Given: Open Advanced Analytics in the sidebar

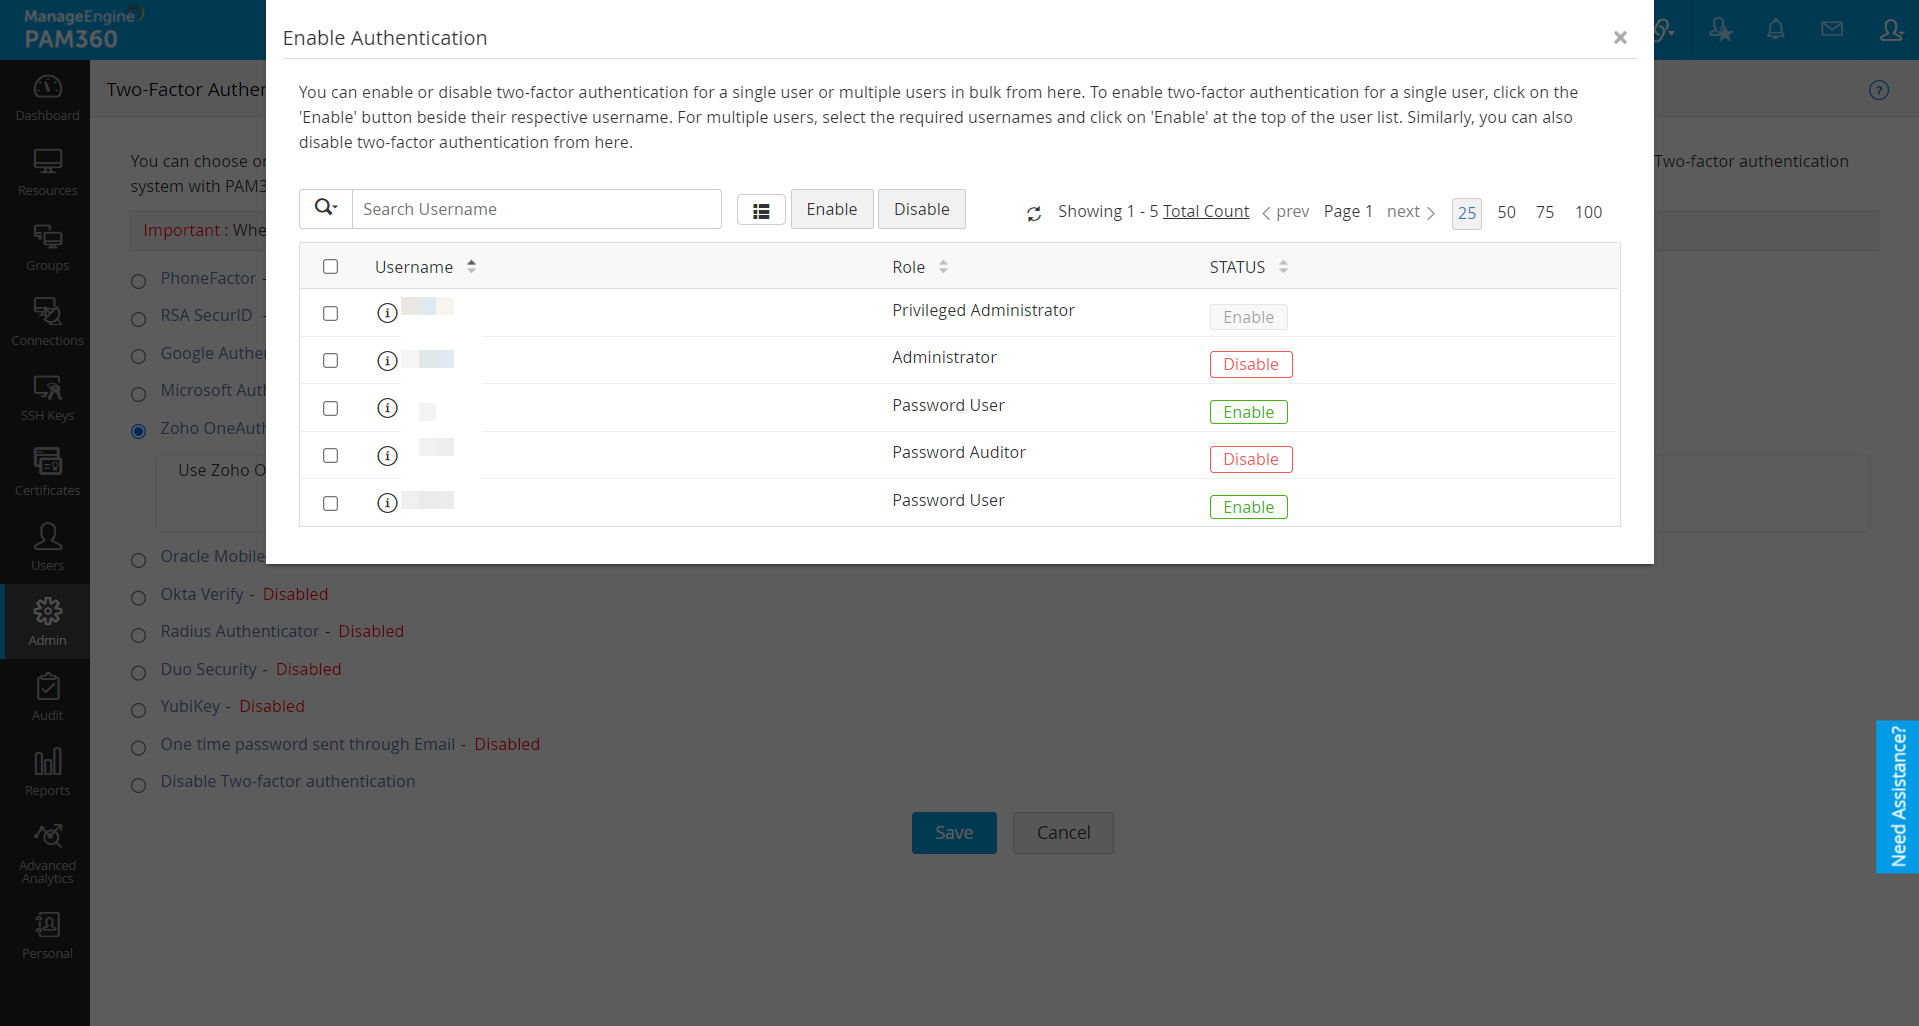Looking at the screenshot, I should (x=47, y=854).
